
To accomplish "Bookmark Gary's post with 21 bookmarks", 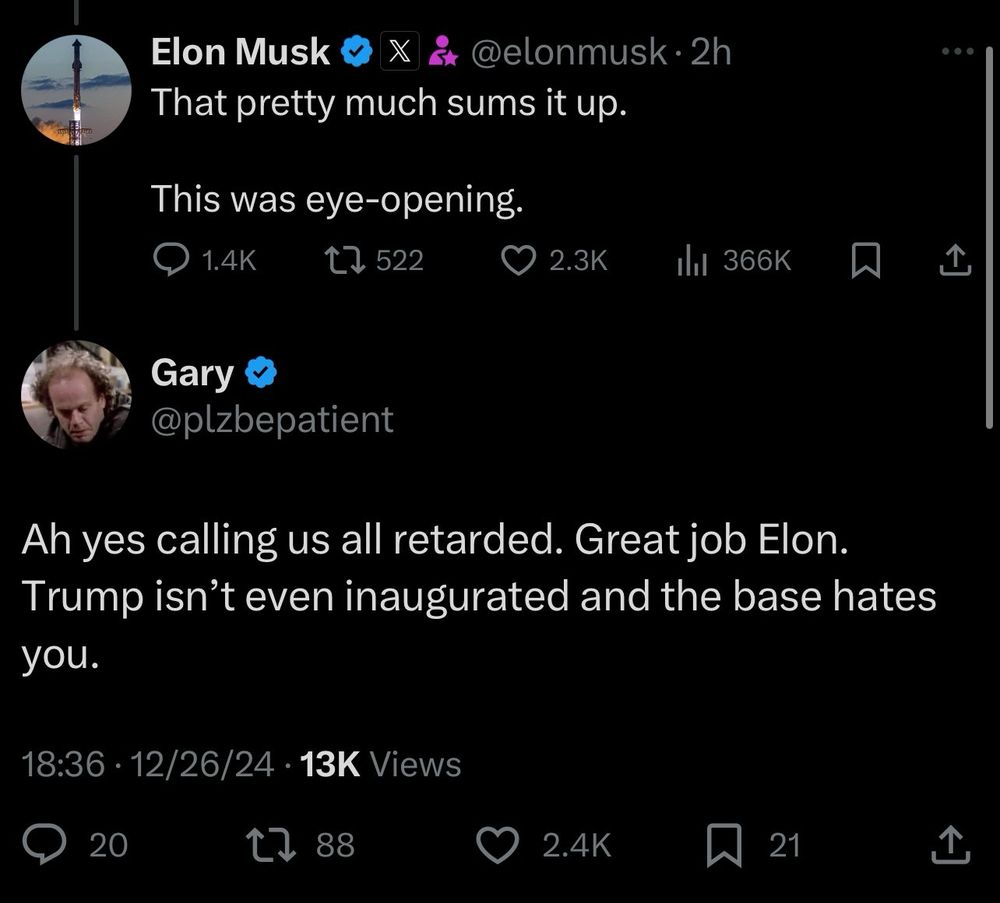I will pos(722,846).
